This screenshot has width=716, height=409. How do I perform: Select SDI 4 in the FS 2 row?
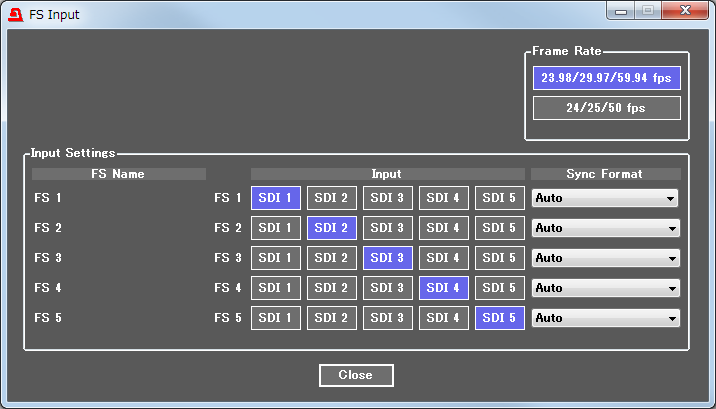pos(443,228)
